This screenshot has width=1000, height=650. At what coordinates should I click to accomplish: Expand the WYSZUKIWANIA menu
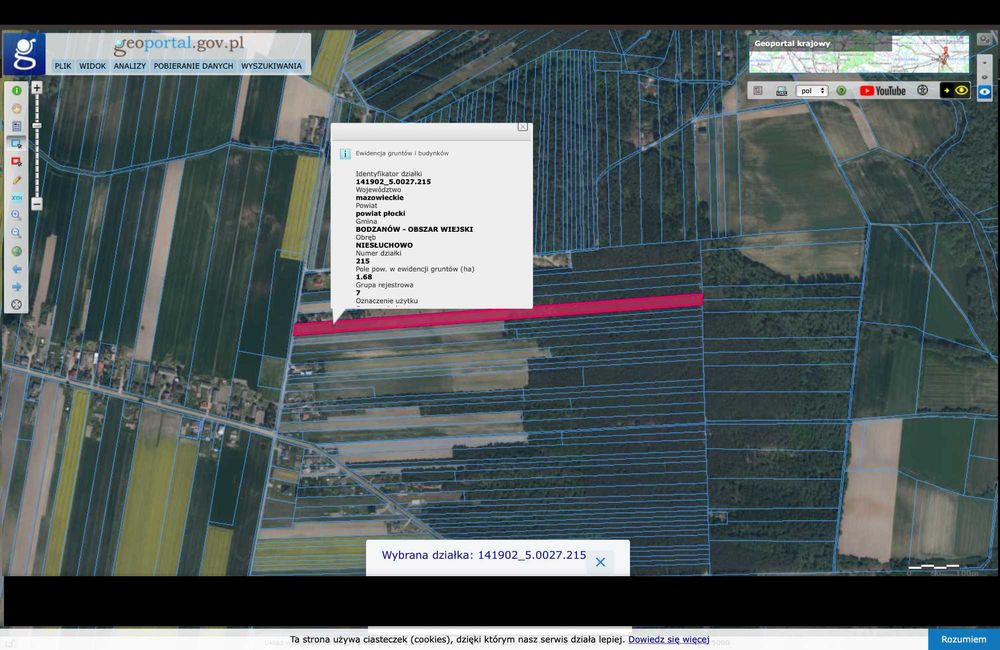point(271,66)
